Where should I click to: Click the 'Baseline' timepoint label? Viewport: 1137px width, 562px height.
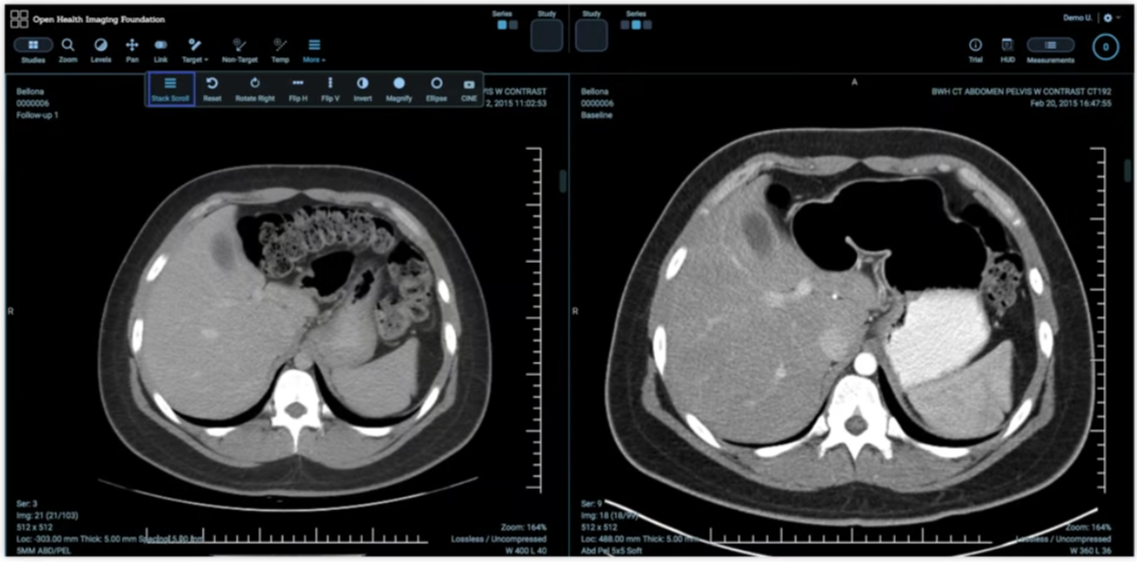(x=597, y=115)
